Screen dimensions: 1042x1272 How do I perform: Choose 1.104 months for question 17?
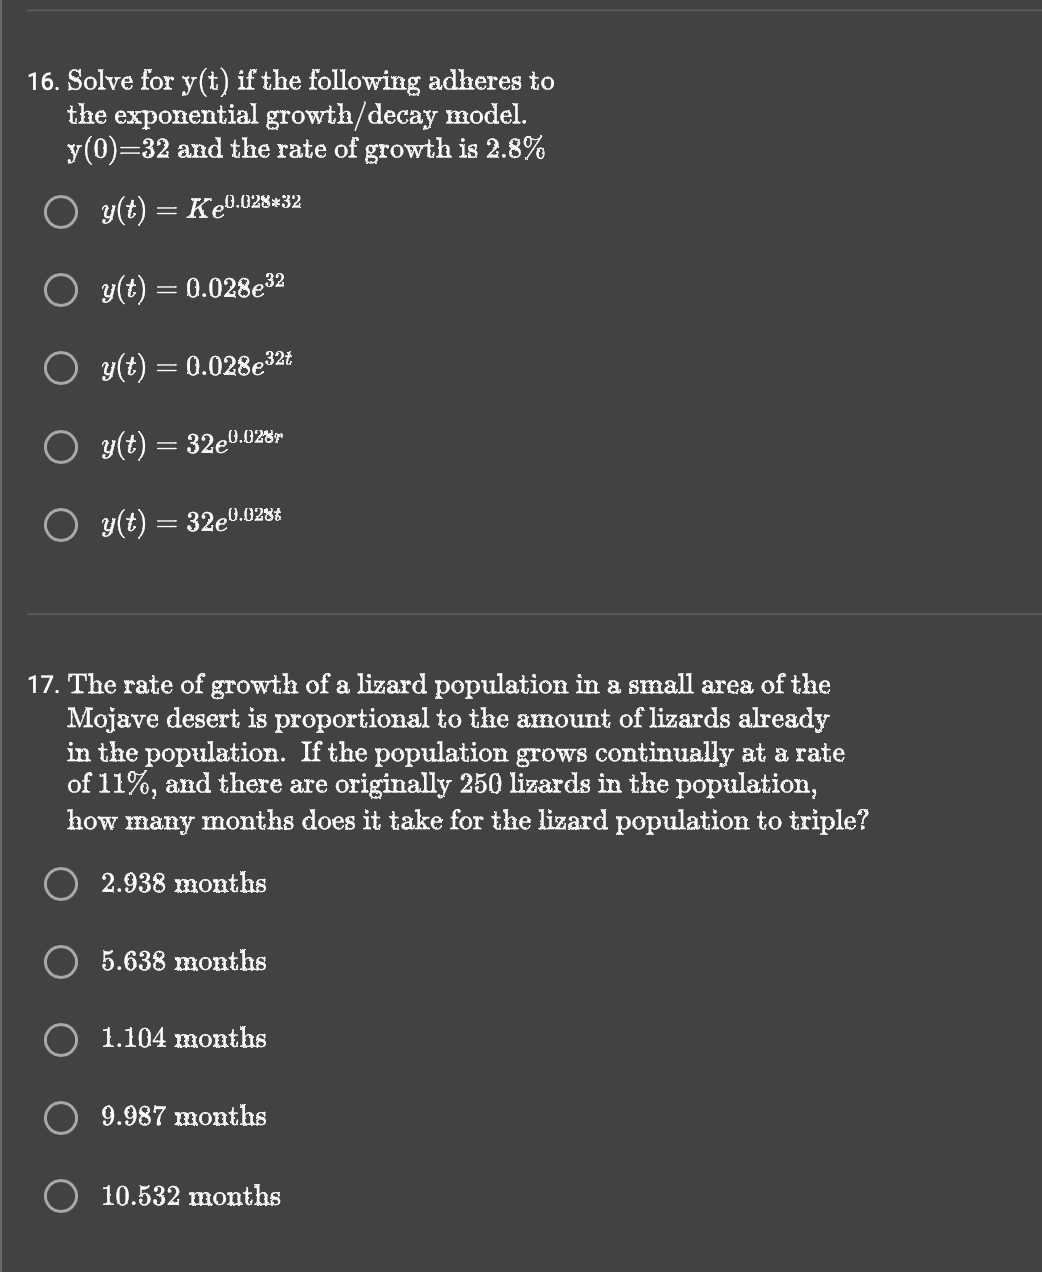[60, 1040]
